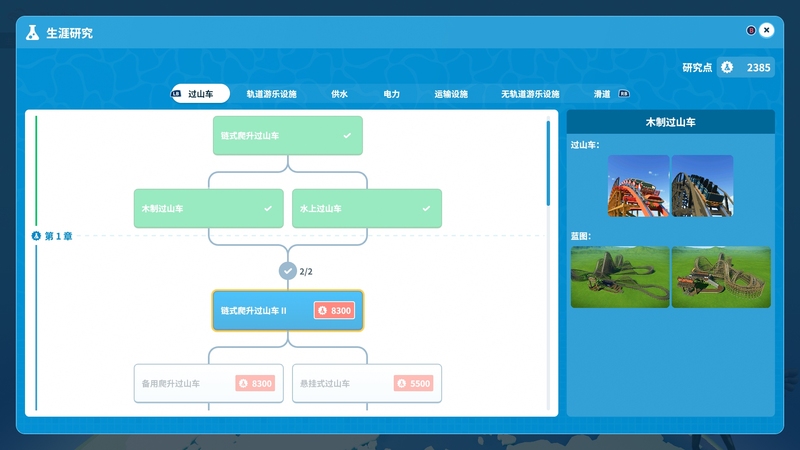Click the flask icon beside 生涯研究
The image size is (800, 450).
32,32
